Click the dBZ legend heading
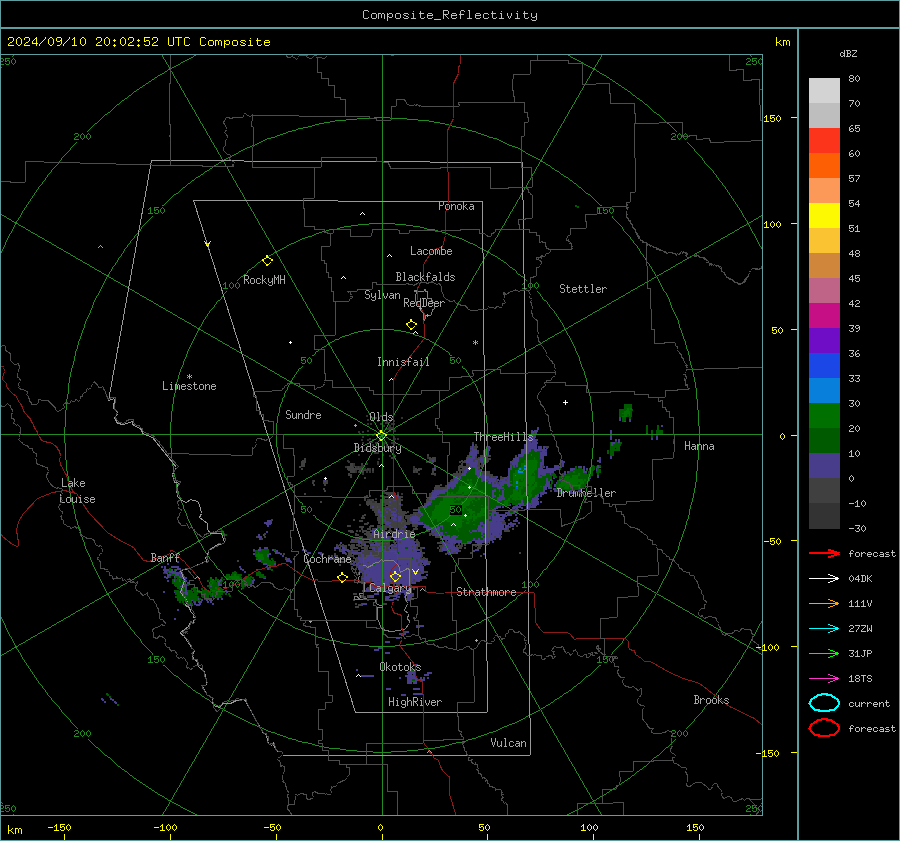This screenshot has width=900, height=841. [x=848, y=53]
